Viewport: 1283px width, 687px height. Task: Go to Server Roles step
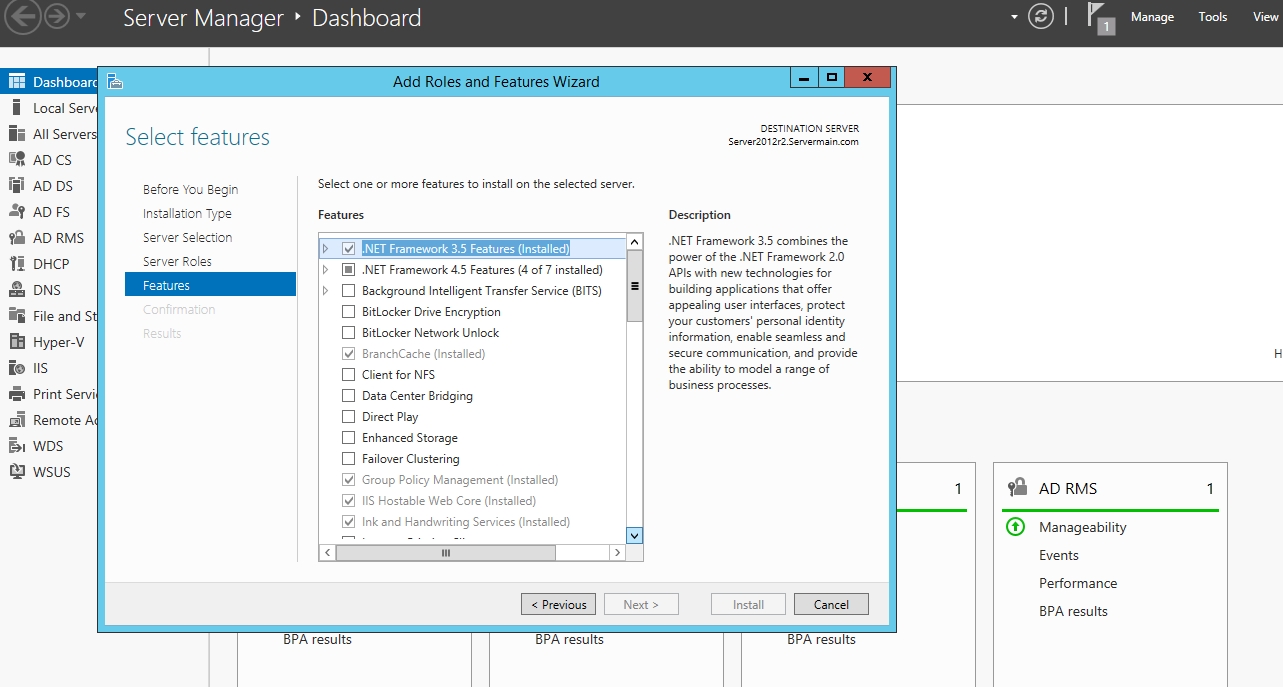(177, 262)
